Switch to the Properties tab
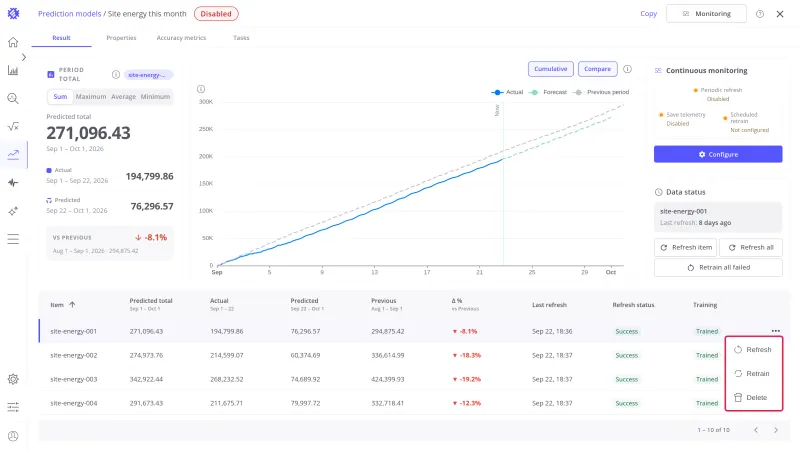This screenshot has width=800, height=450. coord(121,38)
